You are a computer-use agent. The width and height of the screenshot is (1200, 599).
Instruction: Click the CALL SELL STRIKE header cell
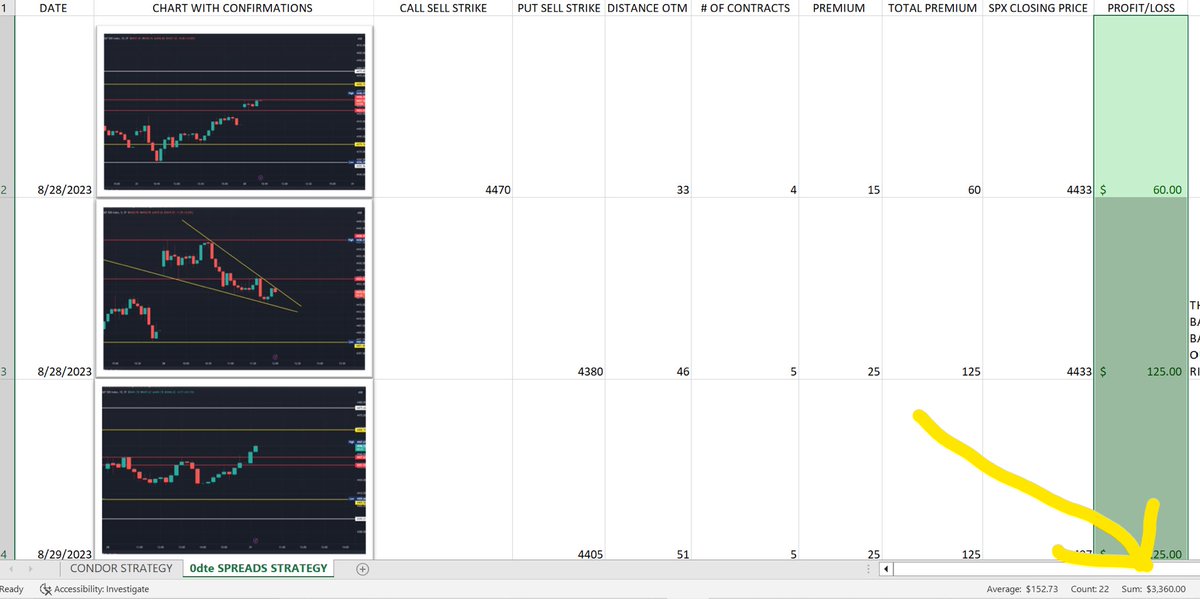[x=443, y=8]
